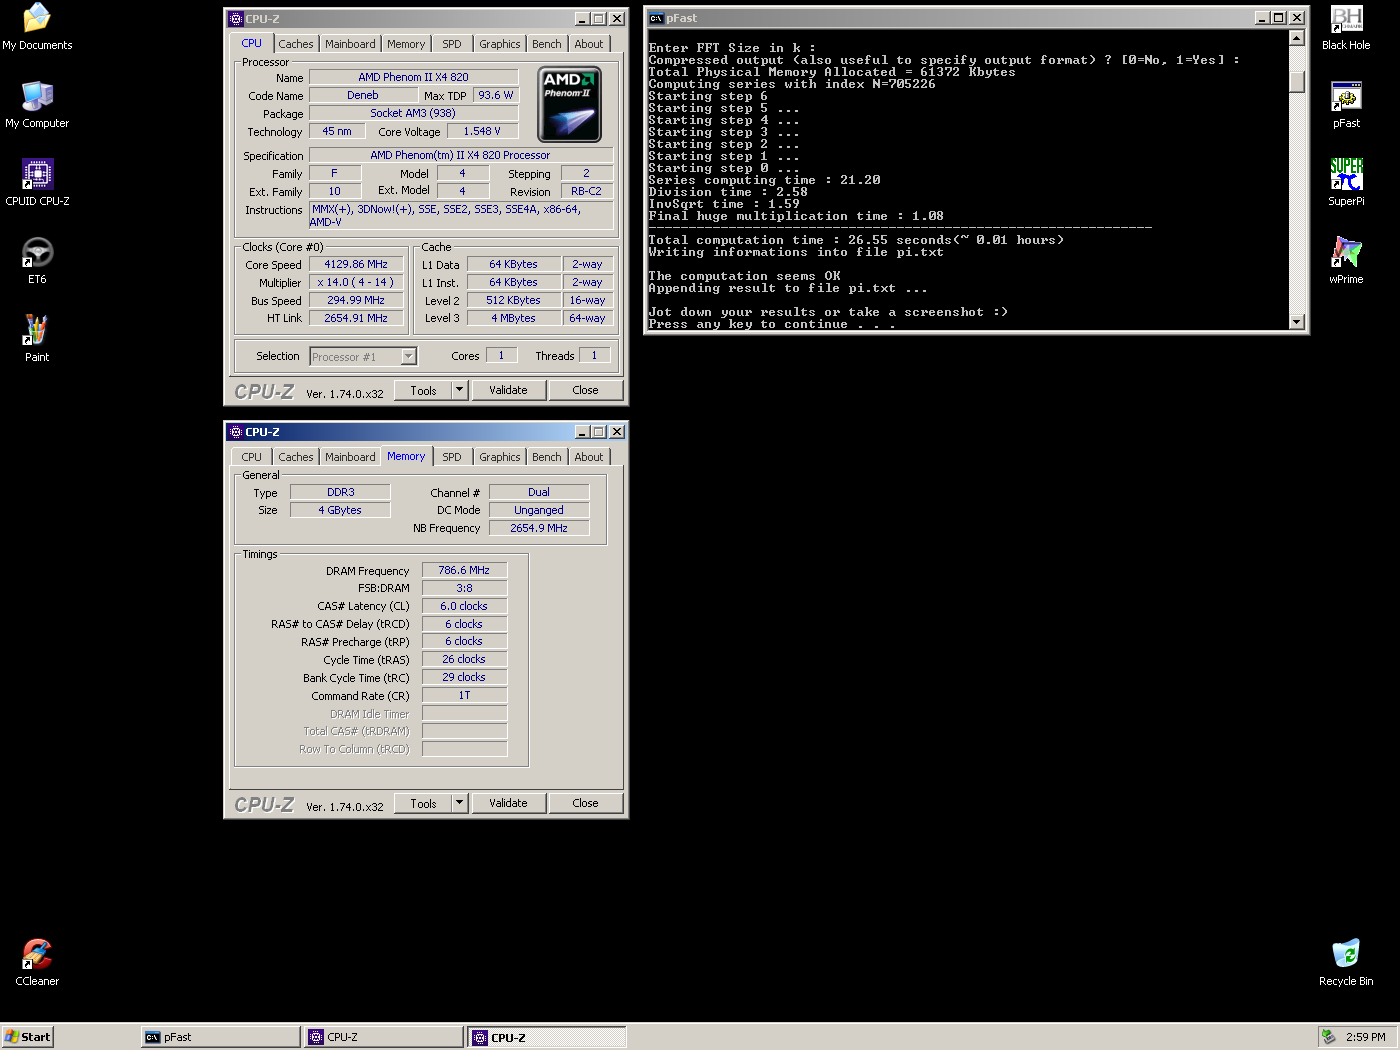The height and width of the screenshot is (1050, 1400).
Task: Launch SuperPi desktop shortcut
Action: [1346, 183]
